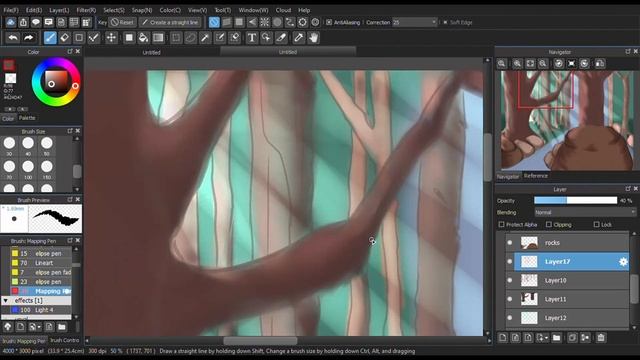This screenshot has height=360, width=640.
Task: Click the foreground color swatch
Action: (x=9, y=65)
